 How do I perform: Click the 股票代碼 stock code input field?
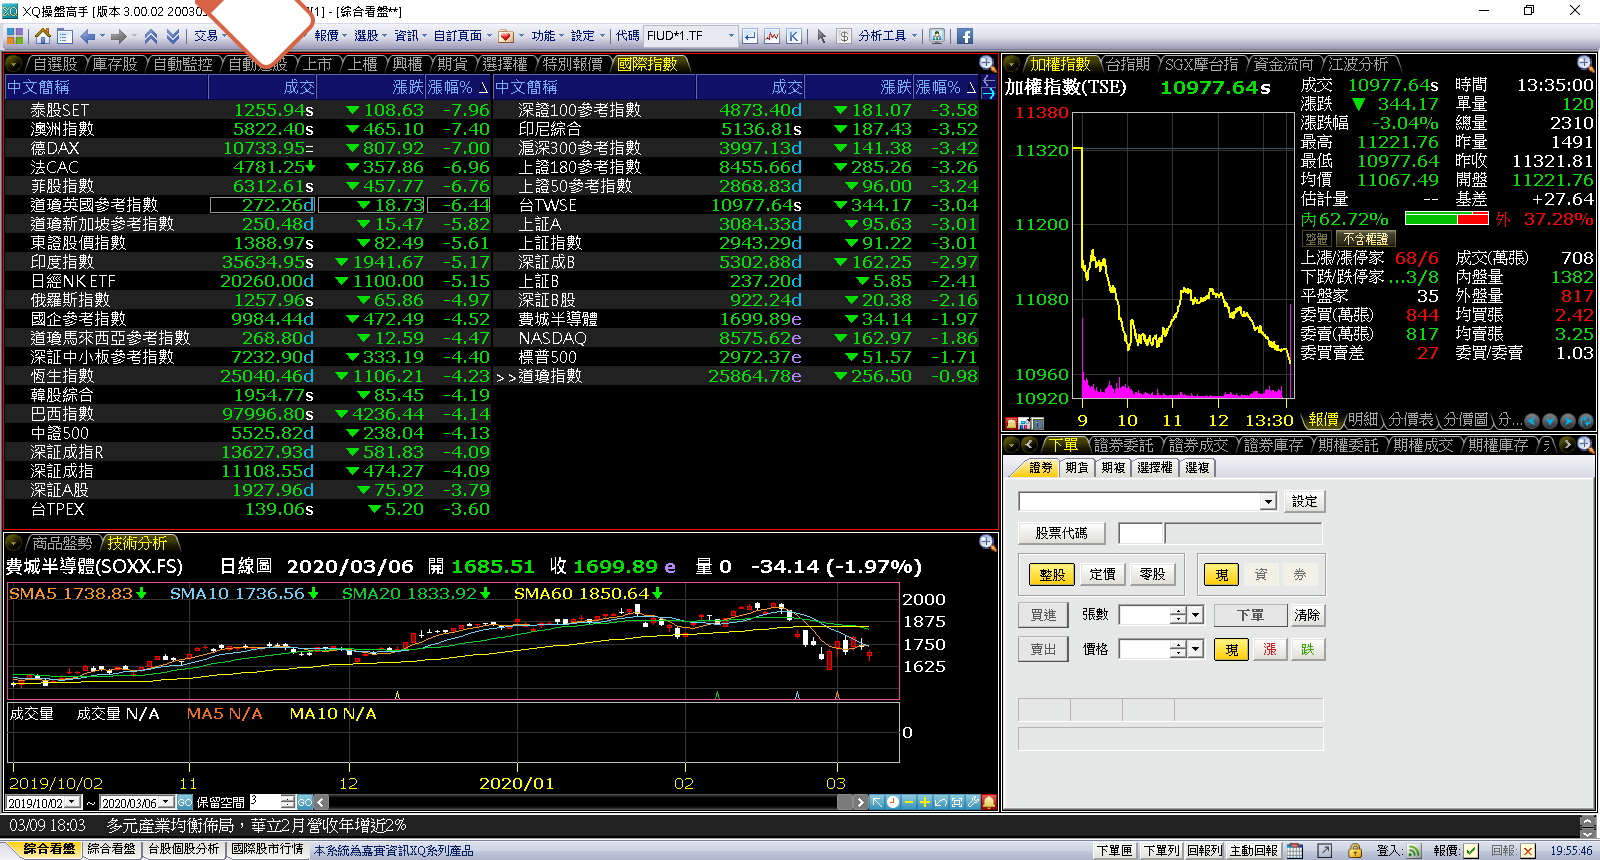pos(1140,533)
